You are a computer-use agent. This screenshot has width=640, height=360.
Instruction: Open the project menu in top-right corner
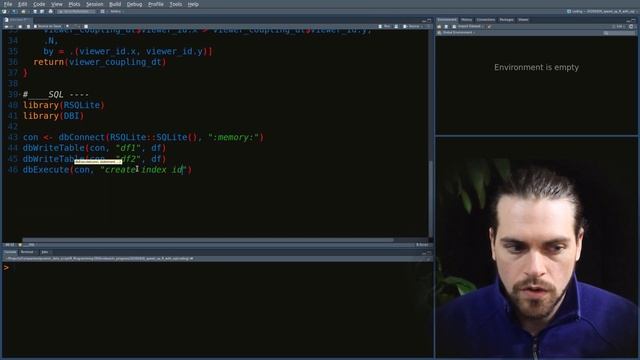coord(601,11)
